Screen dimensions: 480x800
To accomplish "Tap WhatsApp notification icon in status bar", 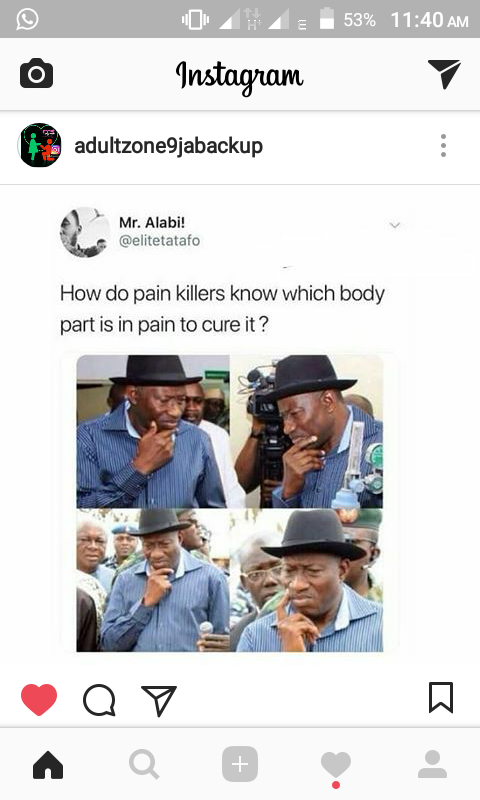I will pos(27,19).
